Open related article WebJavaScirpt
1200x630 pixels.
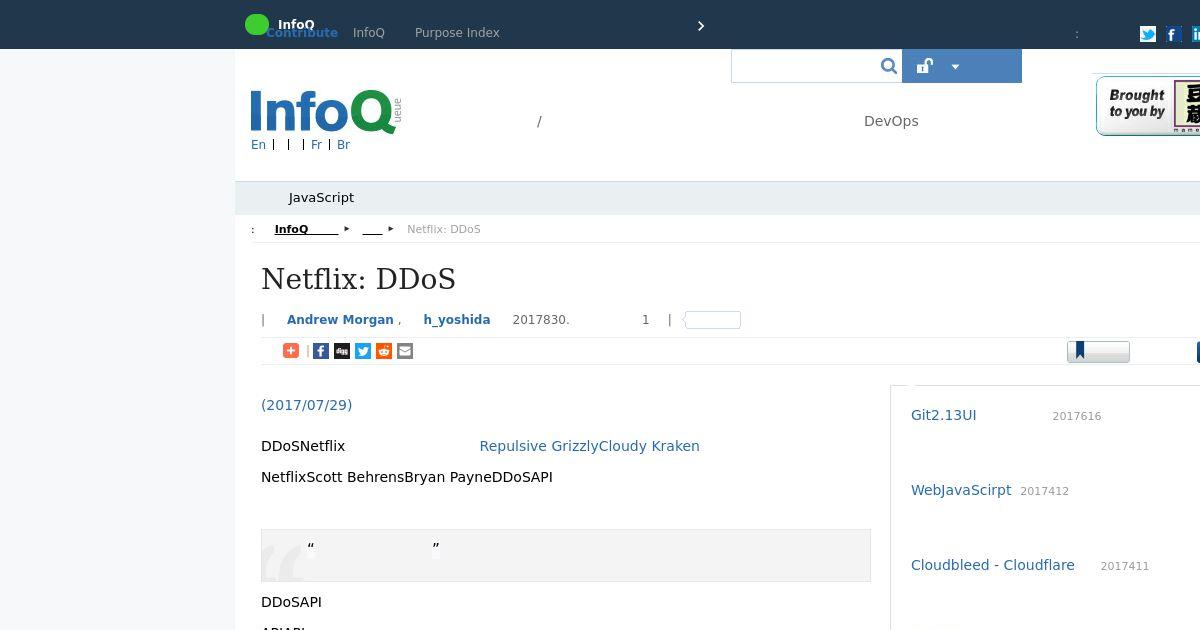point(961,490)
